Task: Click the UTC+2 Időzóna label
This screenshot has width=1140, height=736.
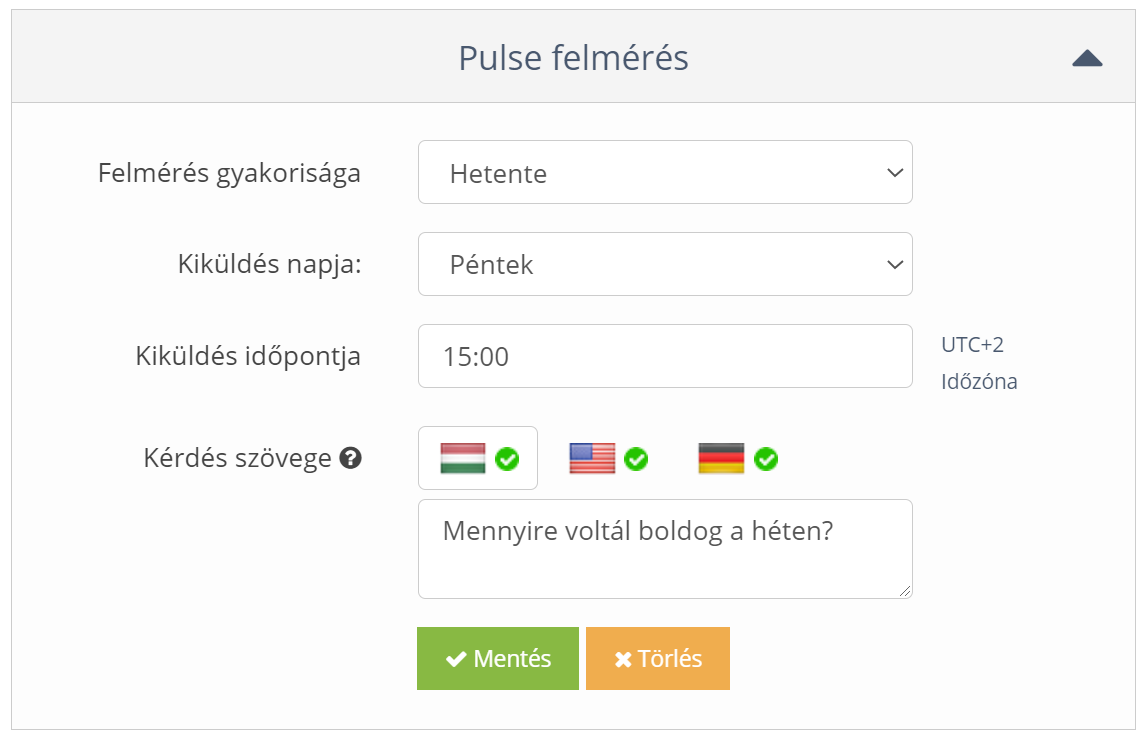Action: (979, 363)
